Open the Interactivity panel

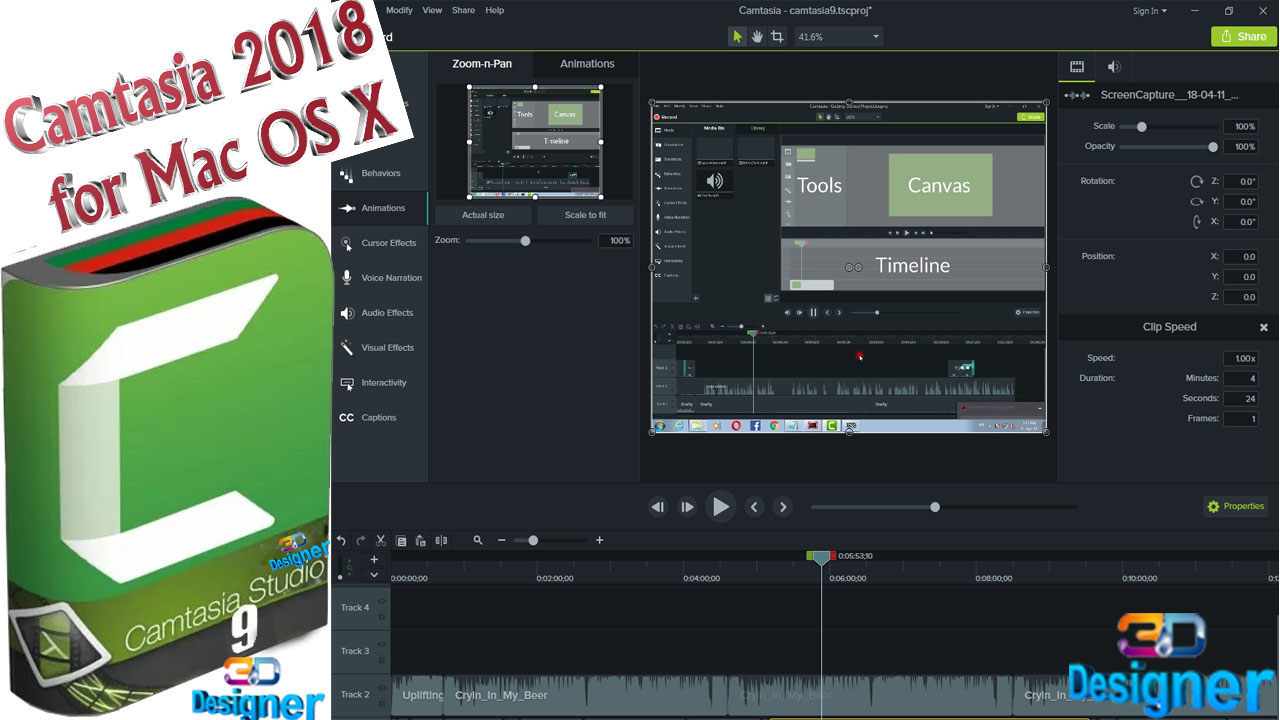pyautogui.click(x=379, y=383)
